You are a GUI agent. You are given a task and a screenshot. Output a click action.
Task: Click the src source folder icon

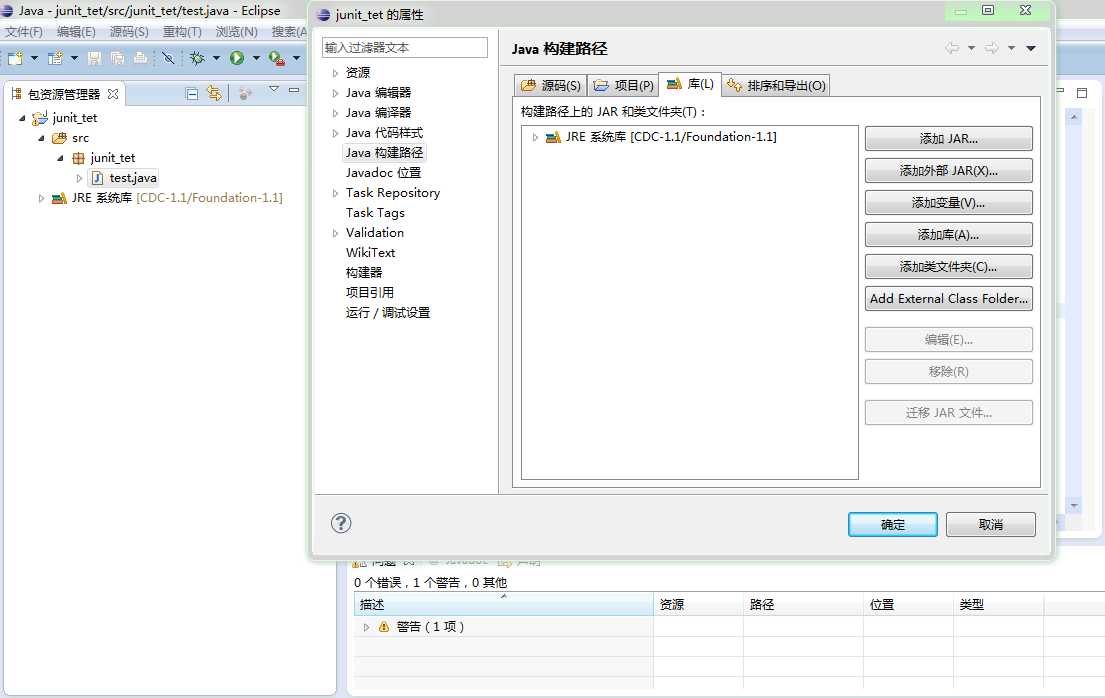tap(59, 138)
